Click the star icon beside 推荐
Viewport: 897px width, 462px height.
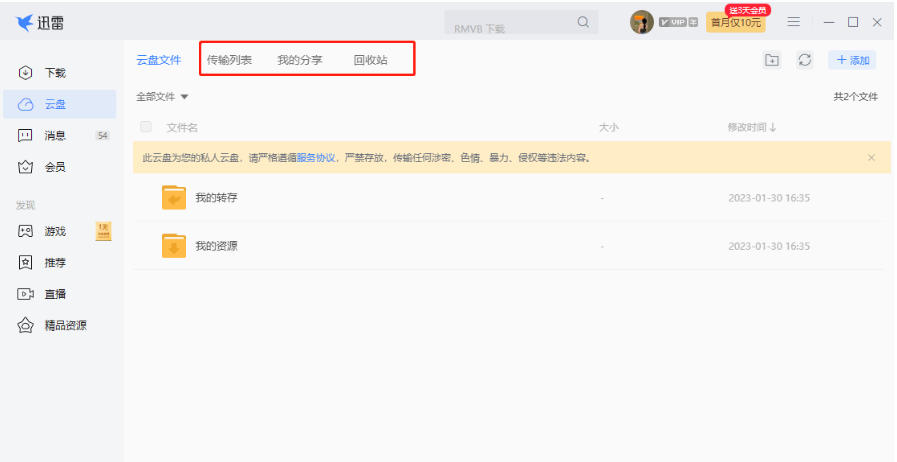point(25,262)
